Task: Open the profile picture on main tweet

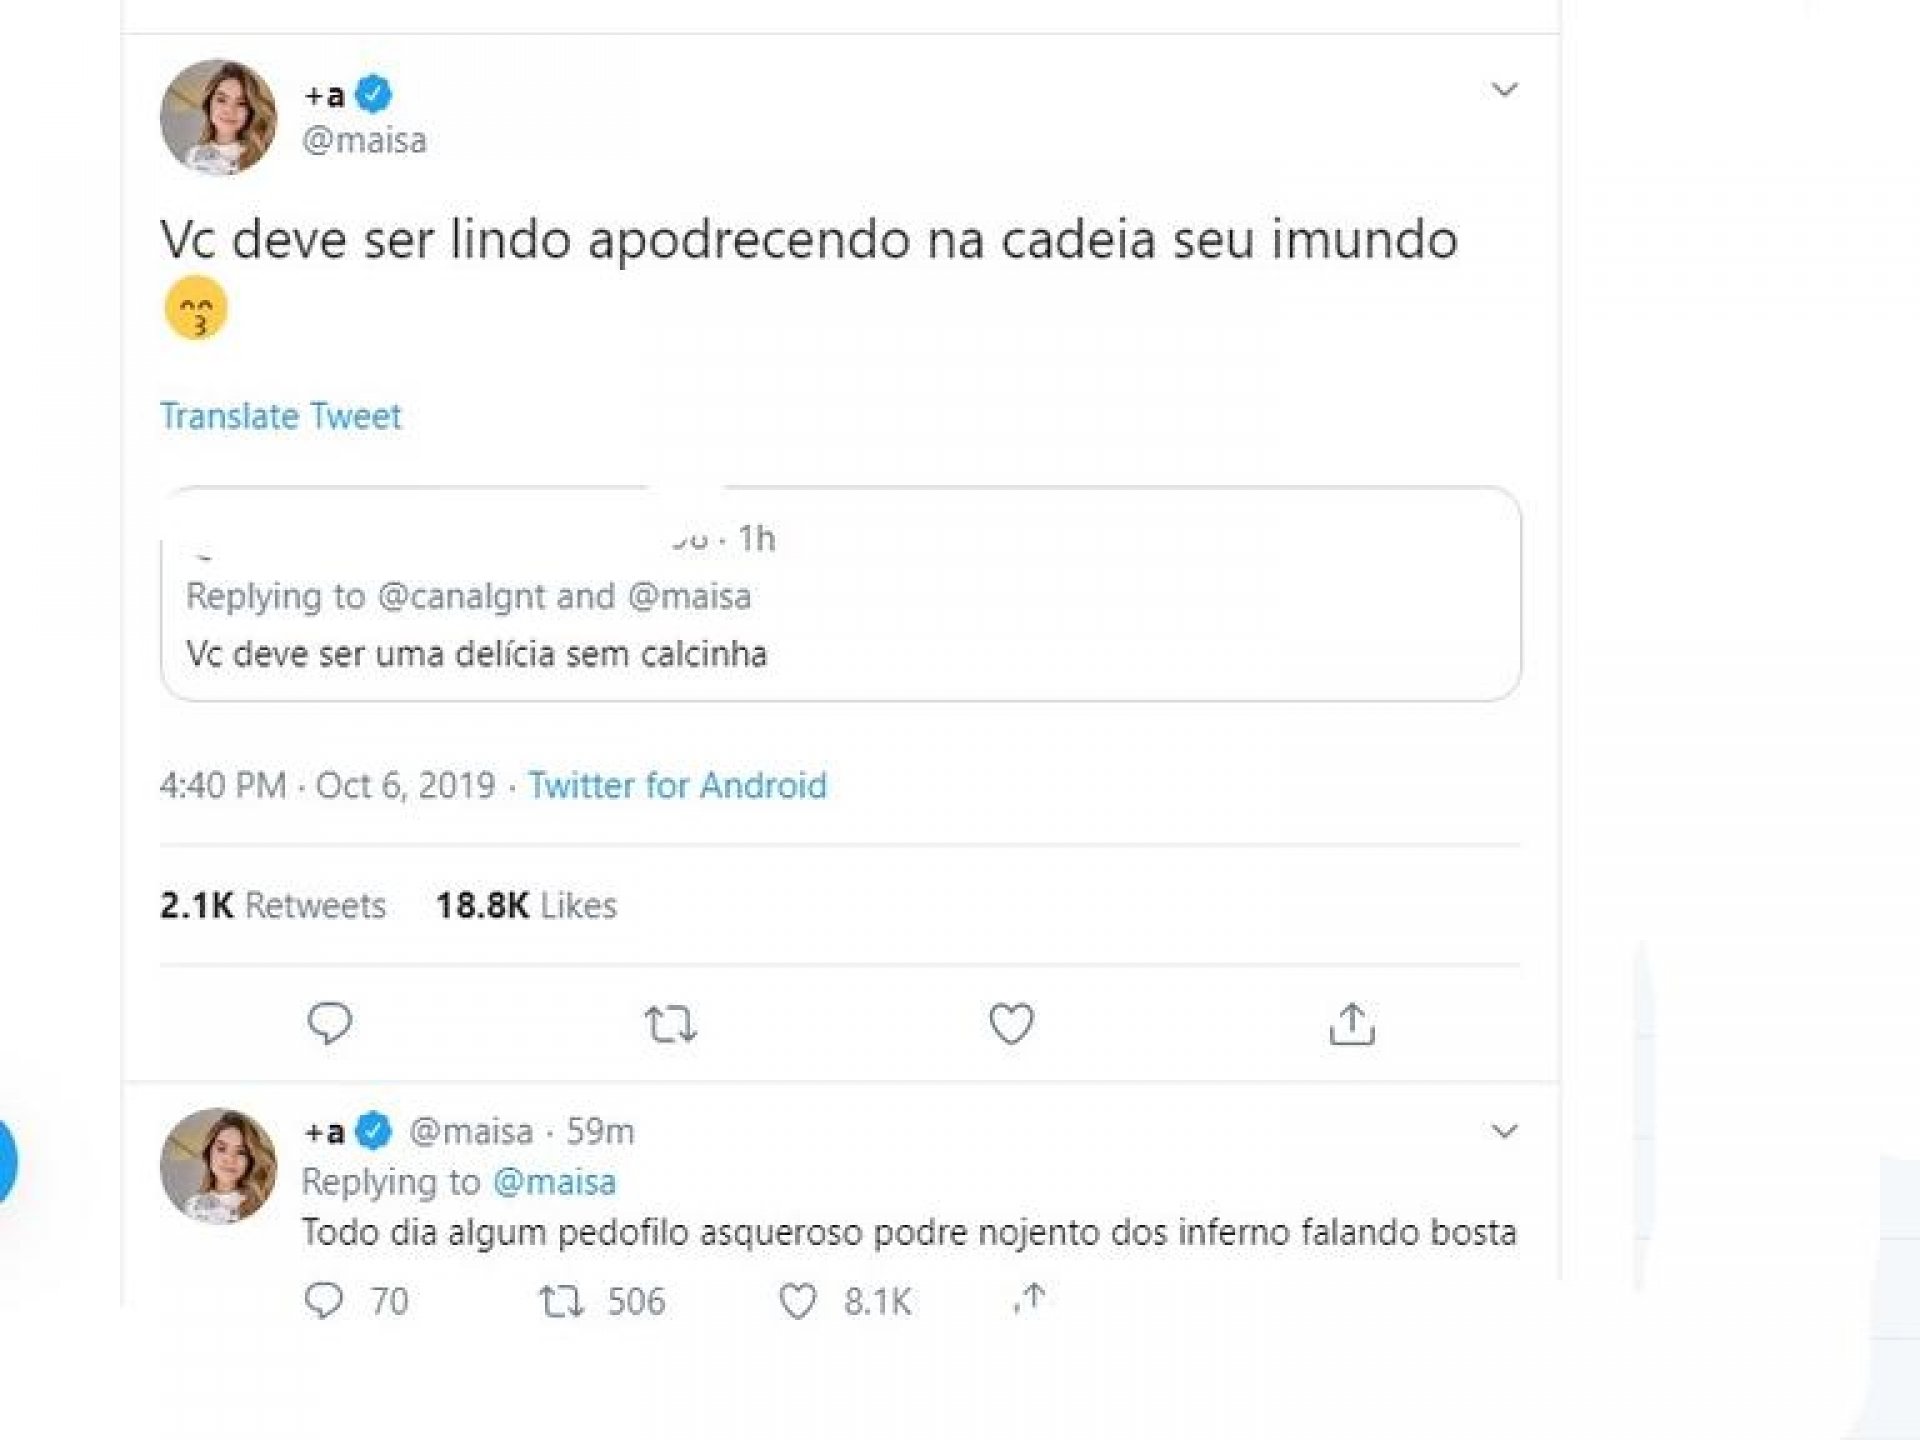Action: pos(218,117)
